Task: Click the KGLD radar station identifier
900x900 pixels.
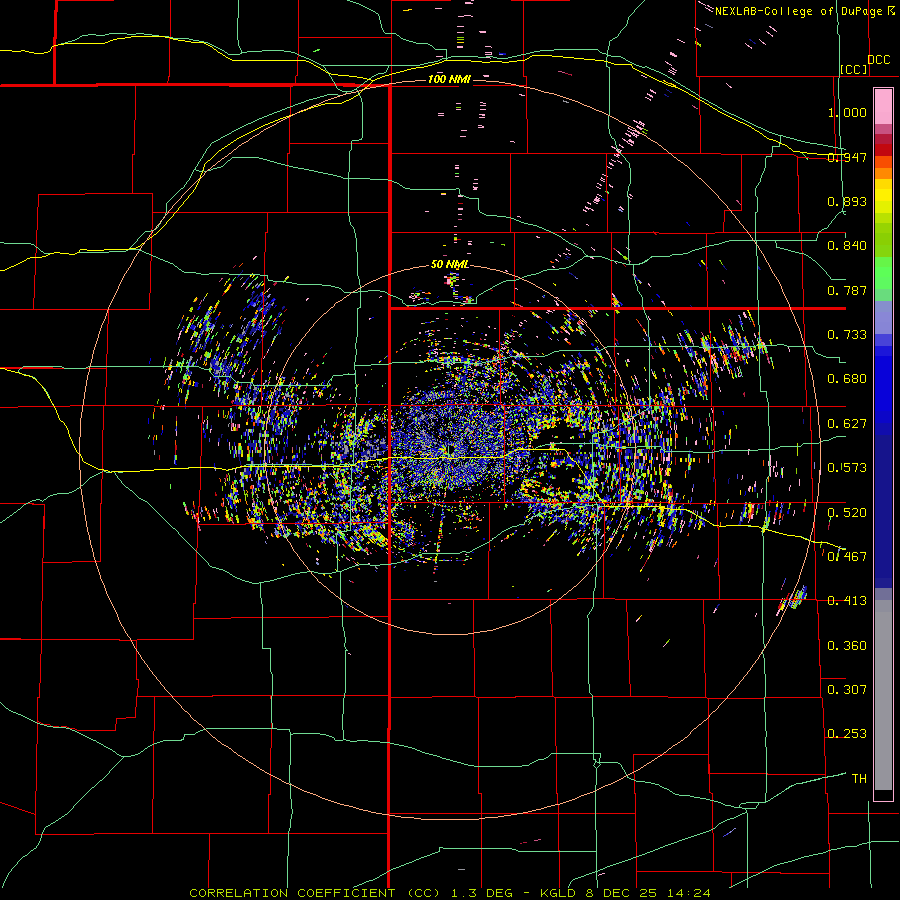Action: point(557,893)
